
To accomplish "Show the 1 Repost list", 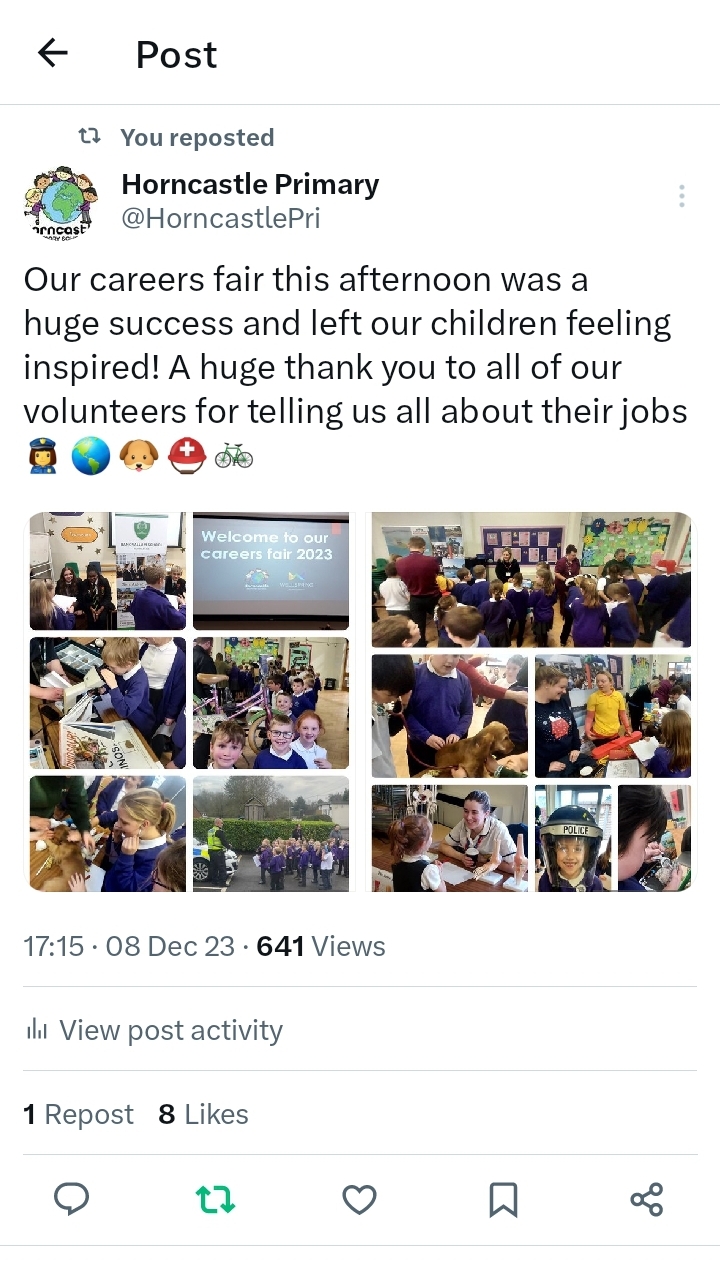I will 78,1114.
